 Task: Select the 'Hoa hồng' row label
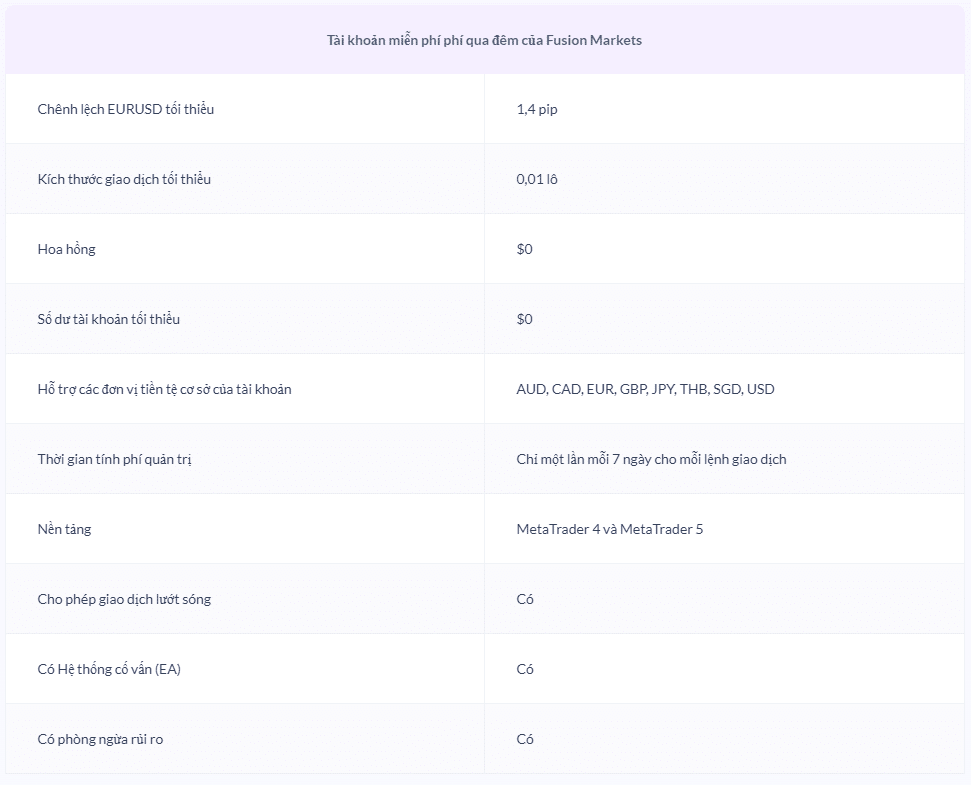67,249
